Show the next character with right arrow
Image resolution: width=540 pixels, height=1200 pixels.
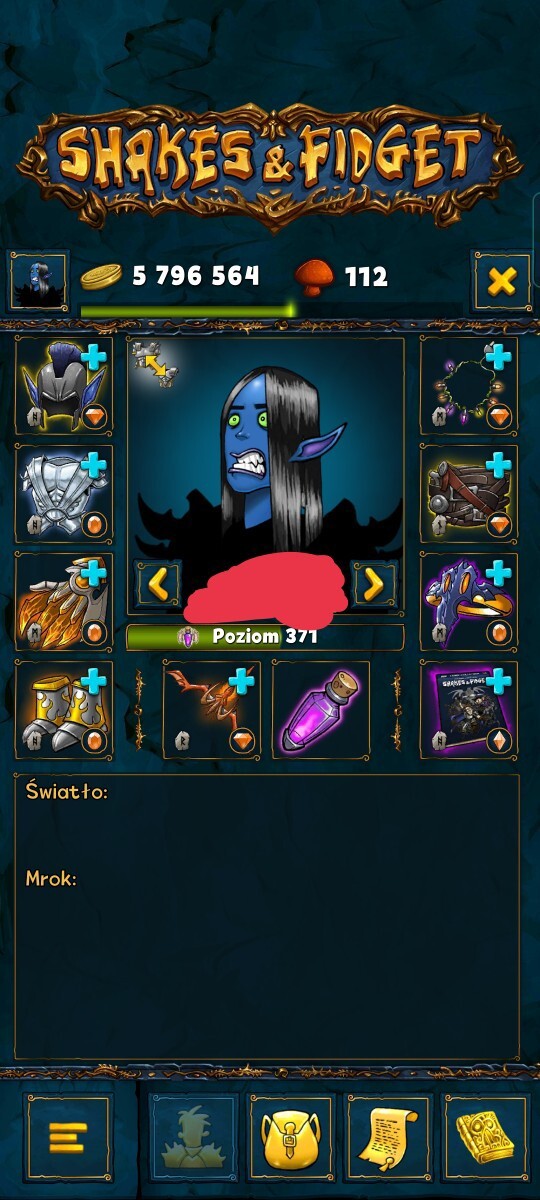(374, 584)
